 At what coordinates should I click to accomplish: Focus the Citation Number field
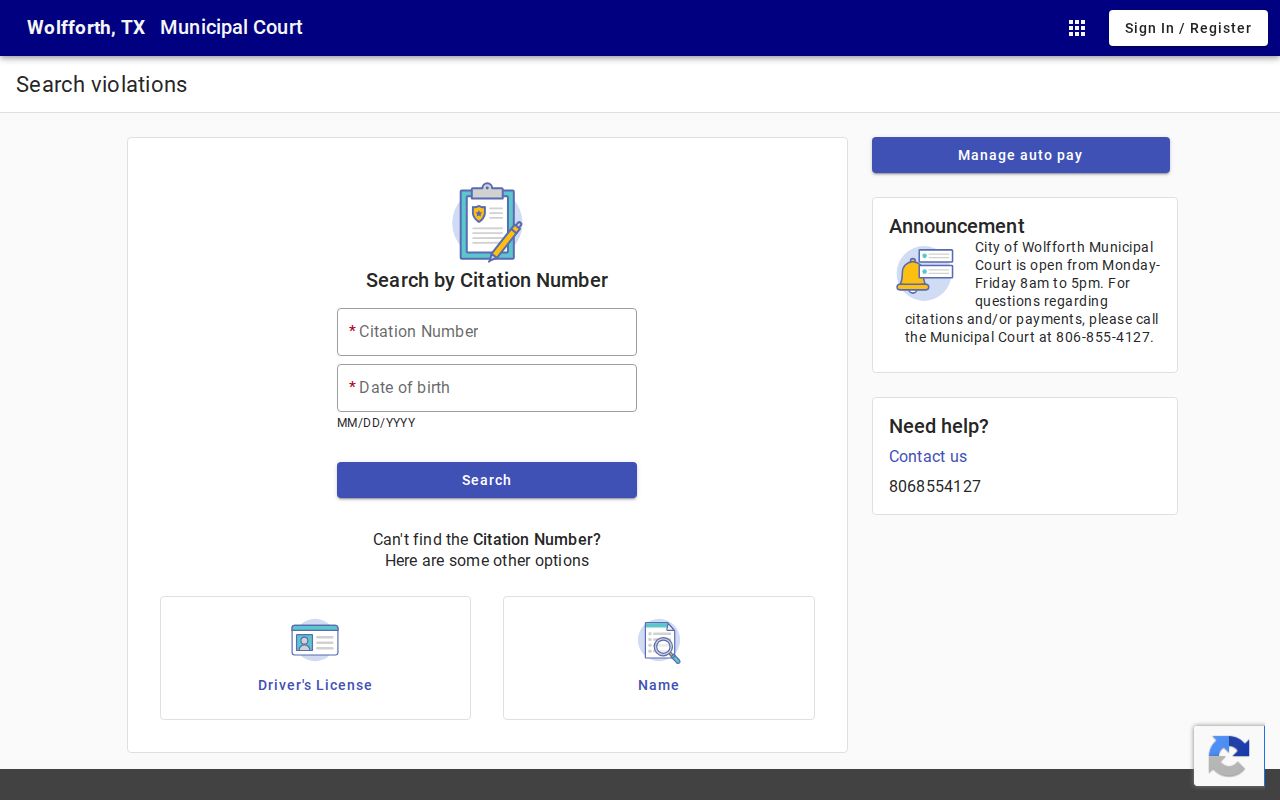[487, 332]
